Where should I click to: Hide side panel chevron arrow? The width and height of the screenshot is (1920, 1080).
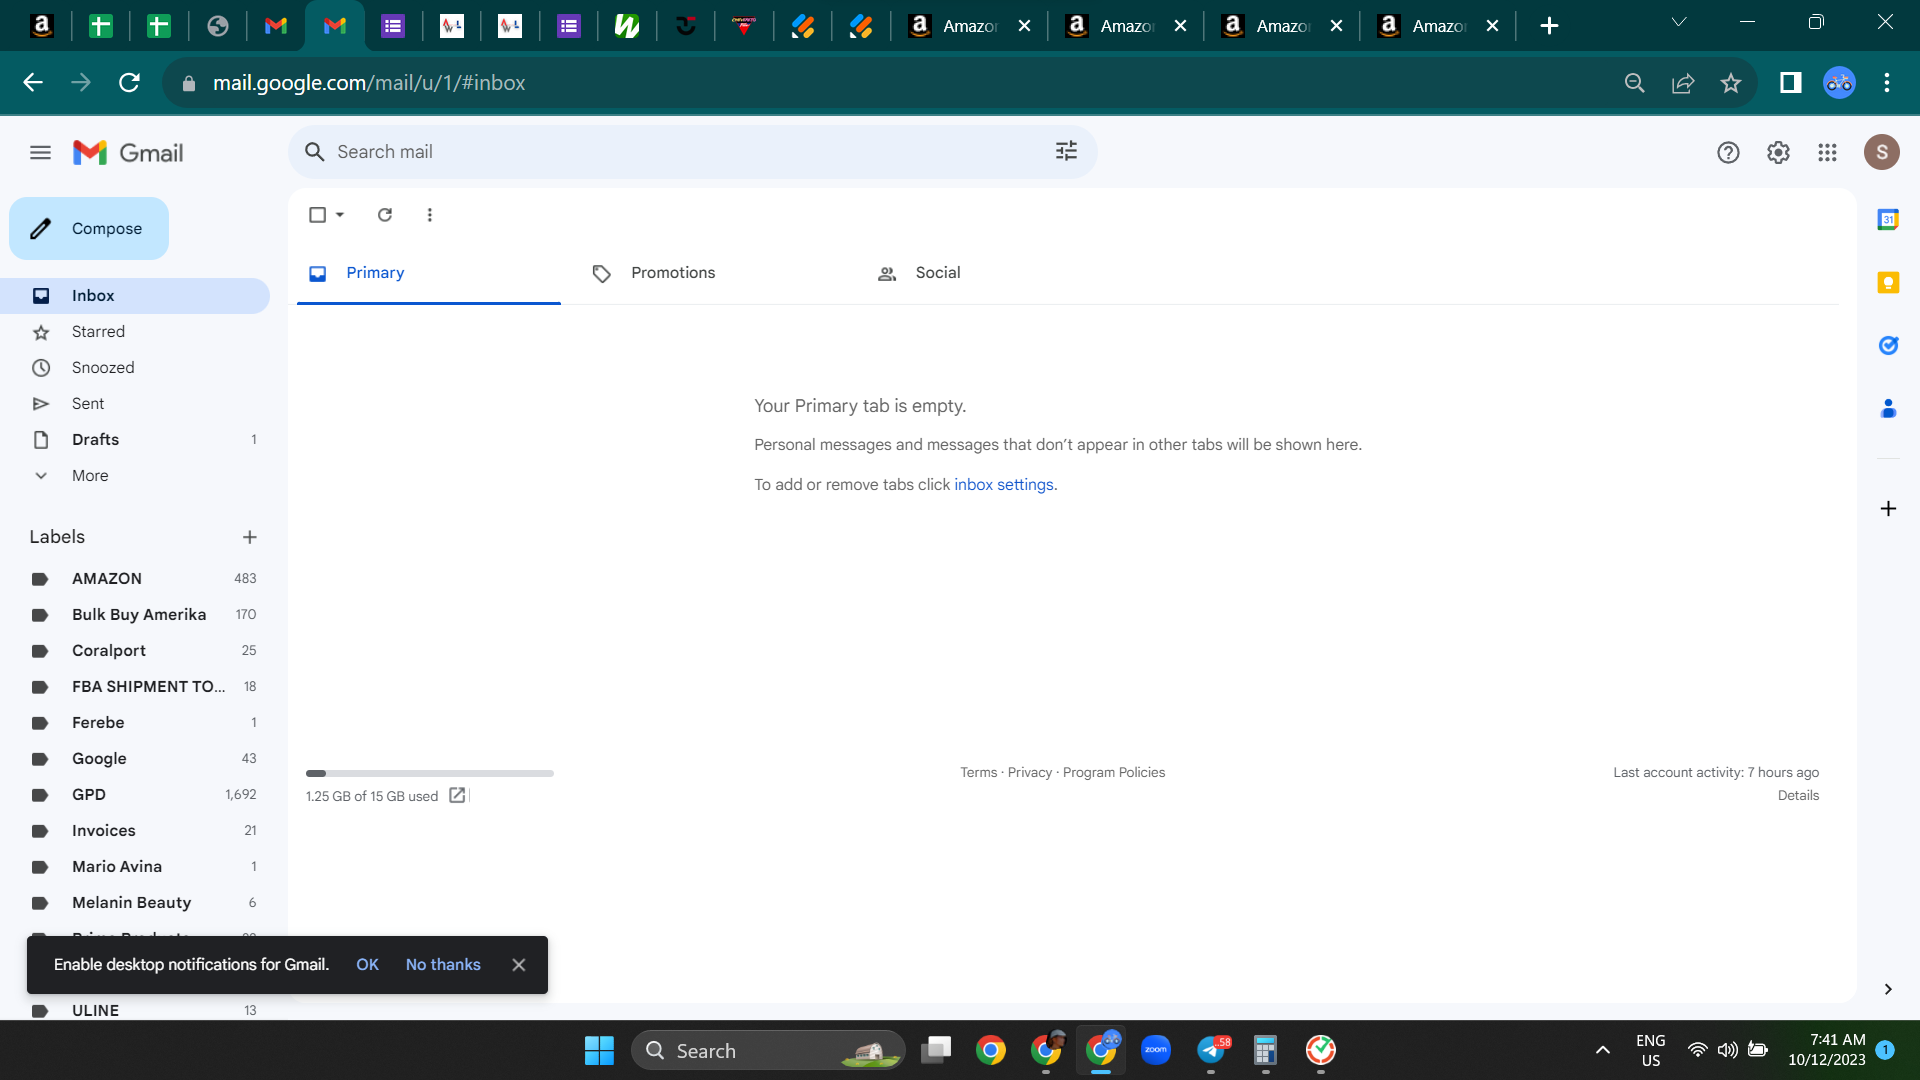1888,989
